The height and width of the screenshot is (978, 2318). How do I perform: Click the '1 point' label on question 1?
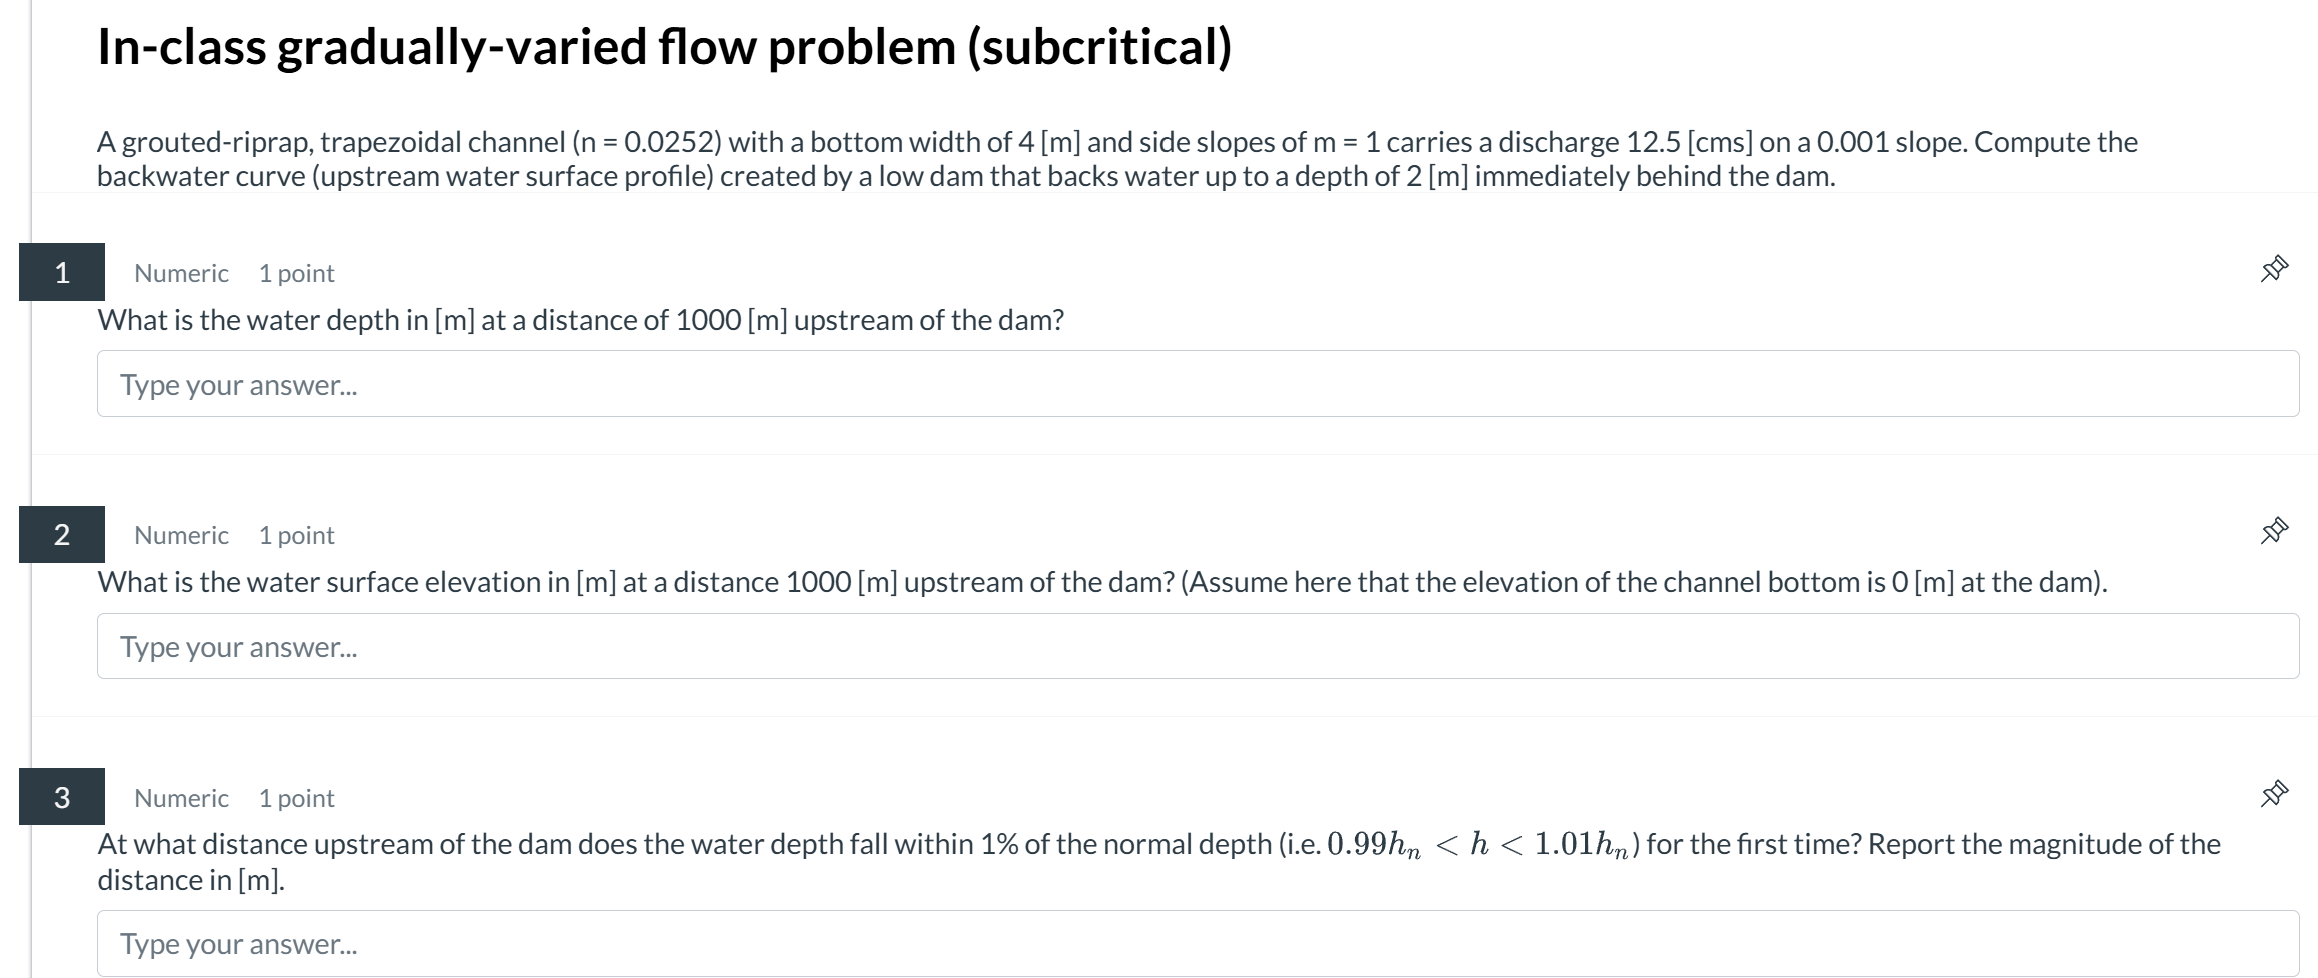[295, 272]
